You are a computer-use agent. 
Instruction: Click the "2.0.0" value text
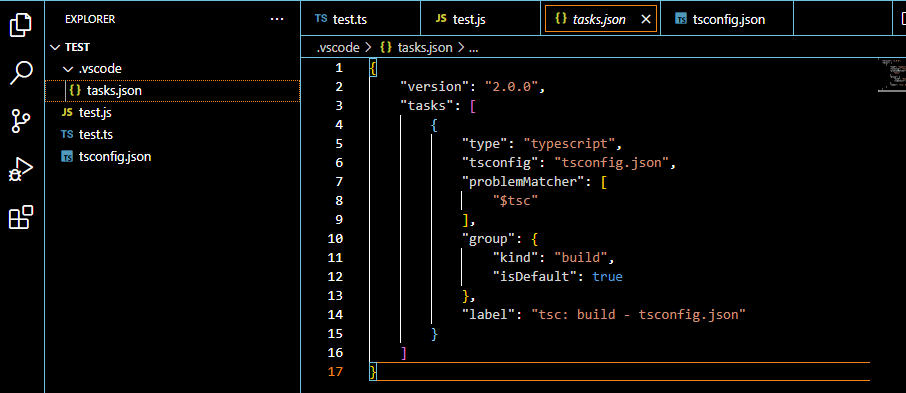(511, 87)
